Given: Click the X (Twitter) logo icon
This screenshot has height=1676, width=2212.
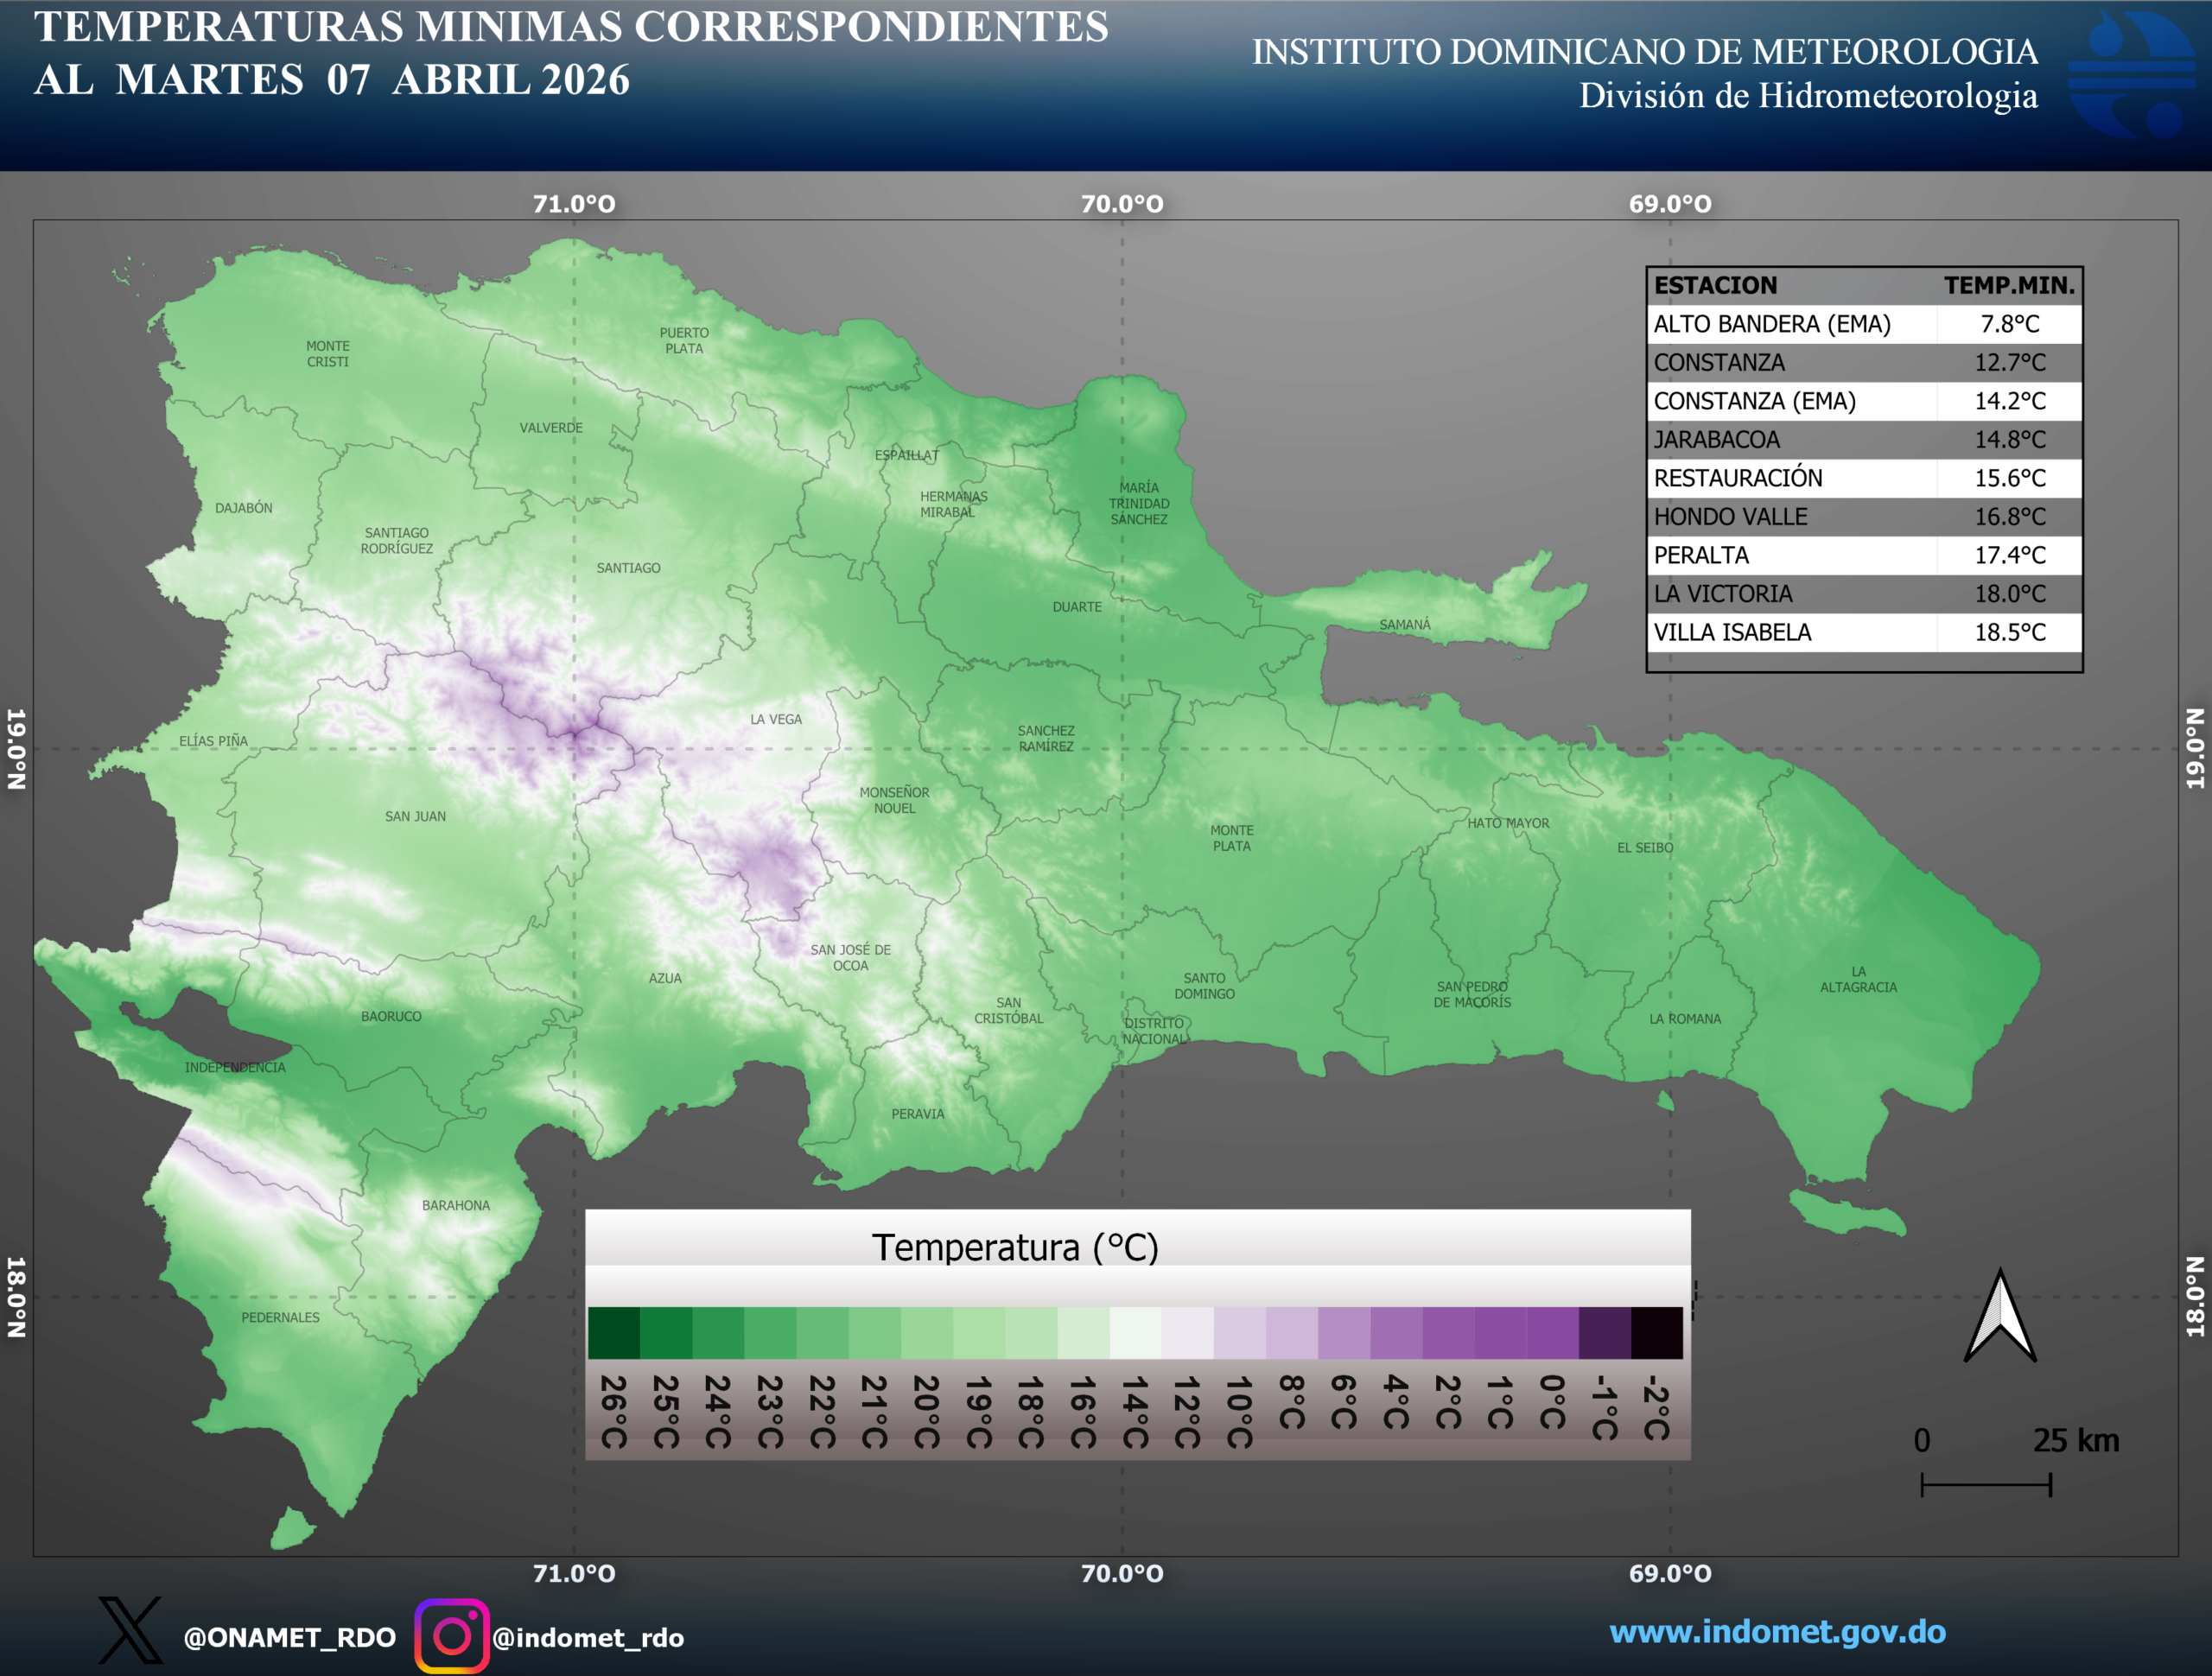Looking at the screenshot, I should point(130,1631).
